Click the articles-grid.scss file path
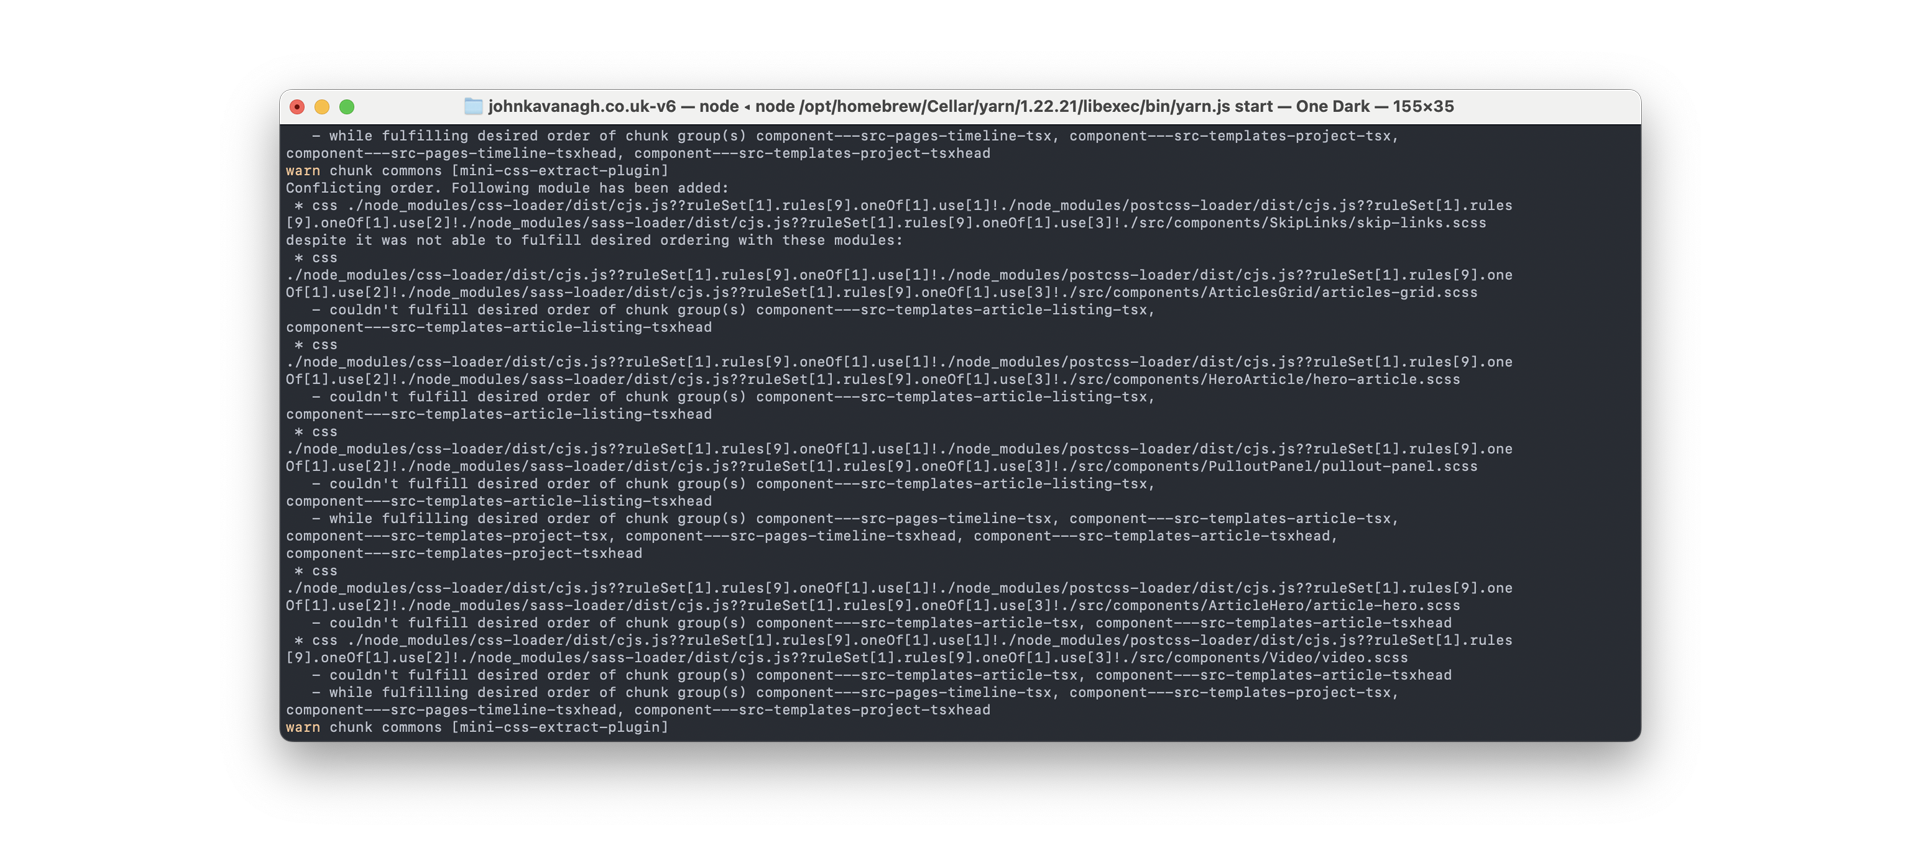Screen dimensions: 1920x850 coord(1269,293)
